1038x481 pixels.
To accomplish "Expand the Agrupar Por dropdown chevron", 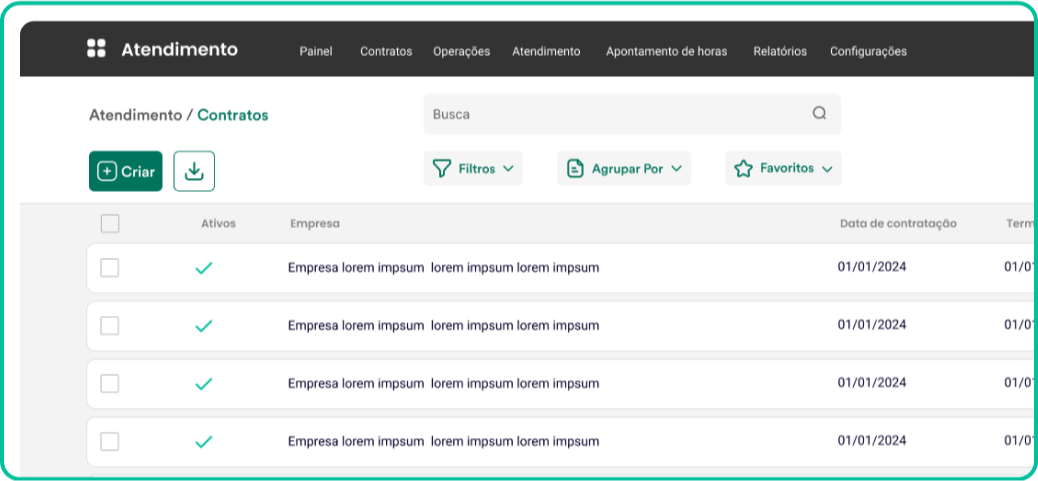I will (x=676, y=169).
